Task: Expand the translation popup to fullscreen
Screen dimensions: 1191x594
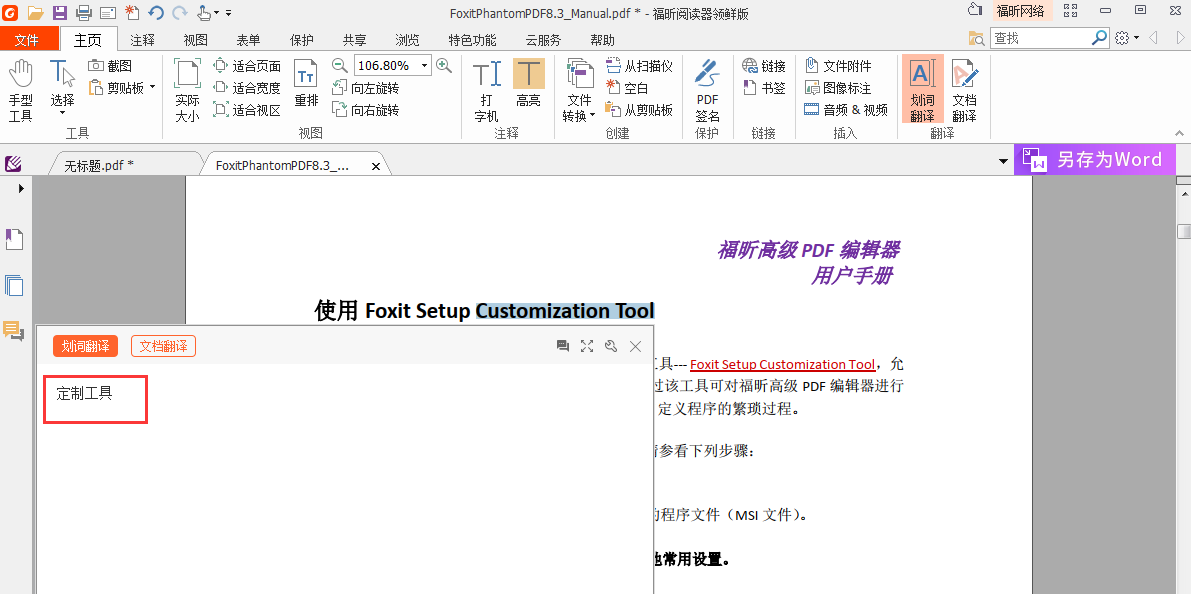Action: click(x=586, y=346)
